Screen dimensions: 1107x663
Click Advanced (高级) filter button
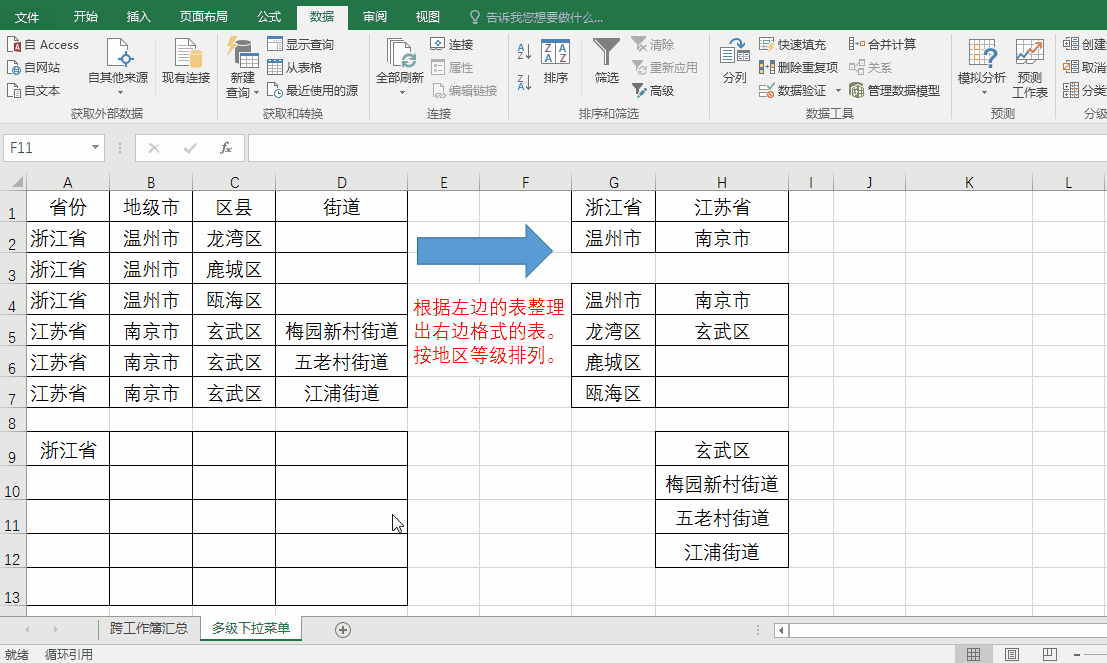(x=653, y=90)
